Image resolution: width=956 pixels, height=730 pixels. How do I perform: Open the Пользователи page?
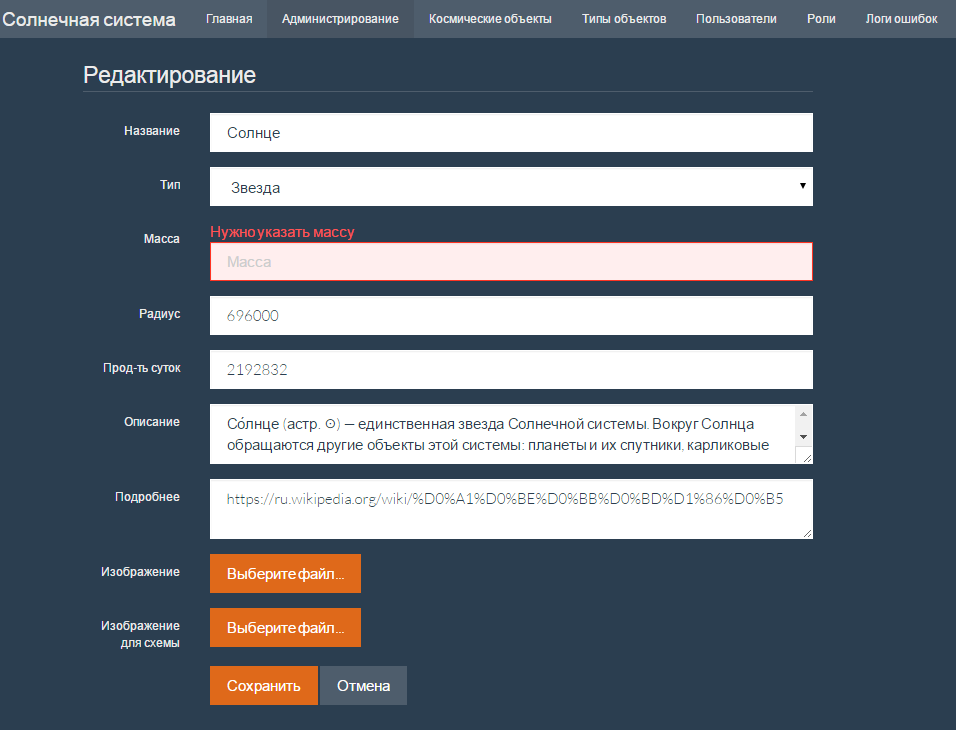(736, 19)
